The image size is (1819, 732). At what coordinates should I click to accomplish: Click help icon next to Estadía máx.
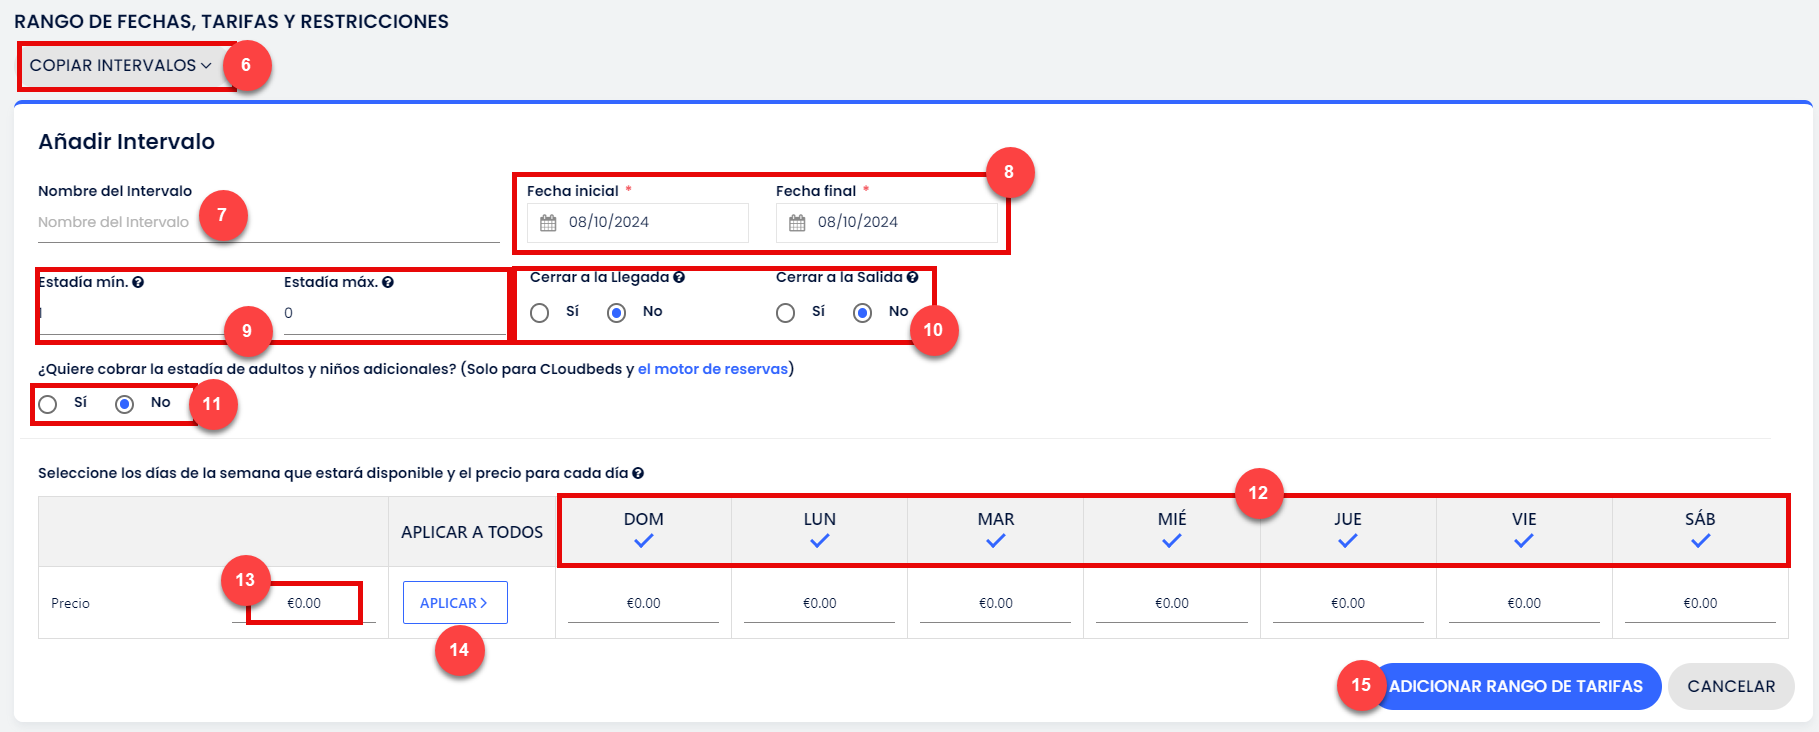tap(388, 282)
